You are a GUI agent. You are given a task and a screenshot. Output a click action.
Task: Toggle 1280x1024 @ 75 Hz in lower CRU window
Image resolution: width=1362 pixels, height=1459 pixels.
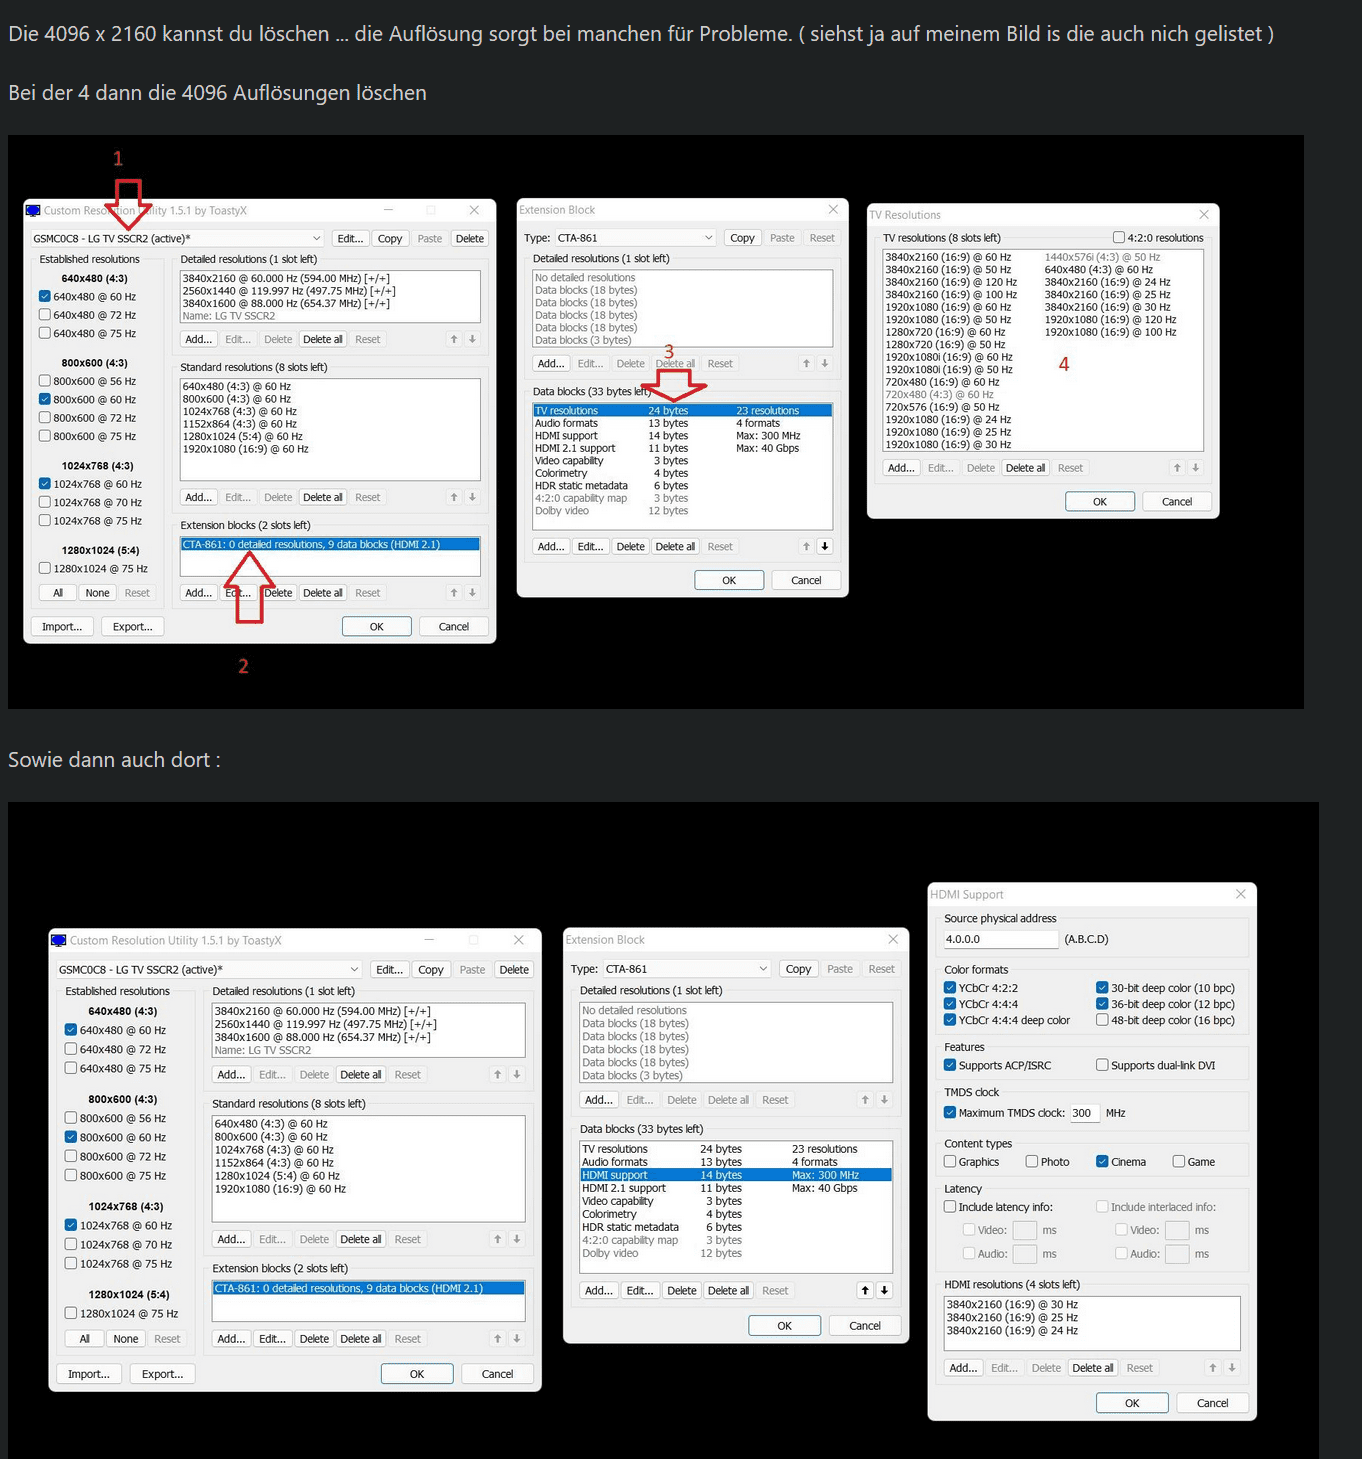click(70, 1313)
